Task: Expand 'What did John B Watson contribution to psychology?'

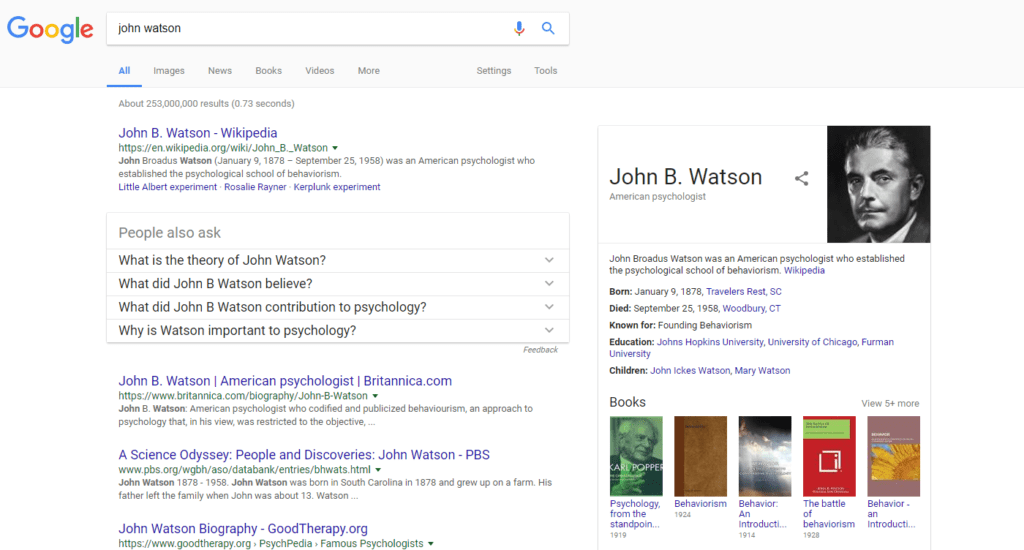Action: (x=338, y=307)
